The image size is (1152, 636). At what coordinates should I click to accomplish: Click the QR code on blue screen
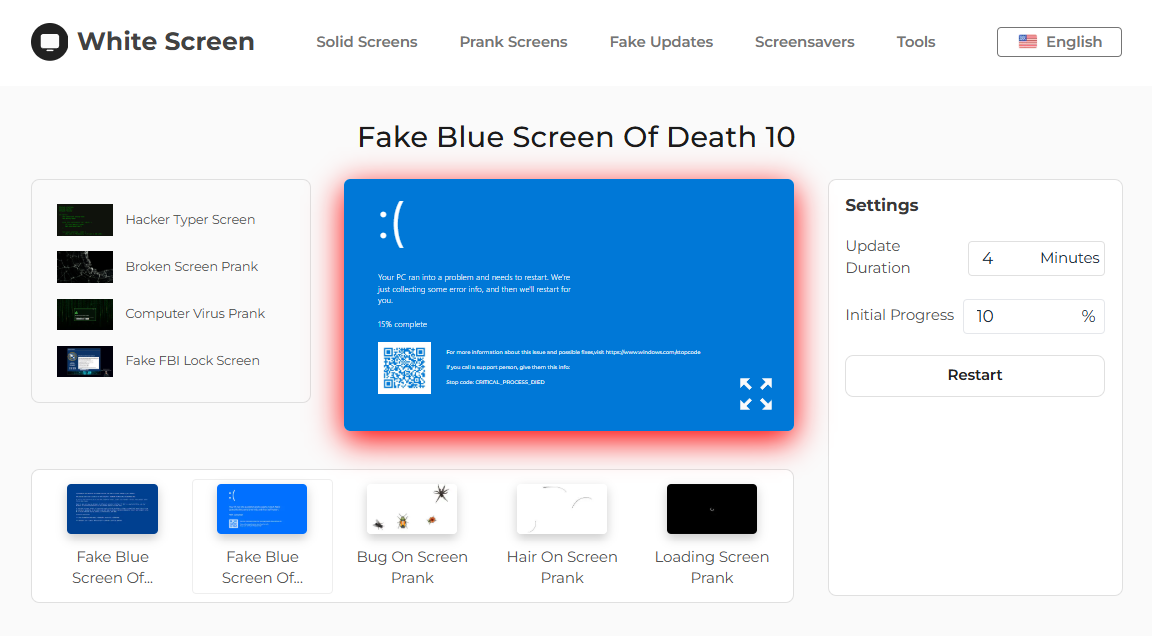tap(404, 368)
